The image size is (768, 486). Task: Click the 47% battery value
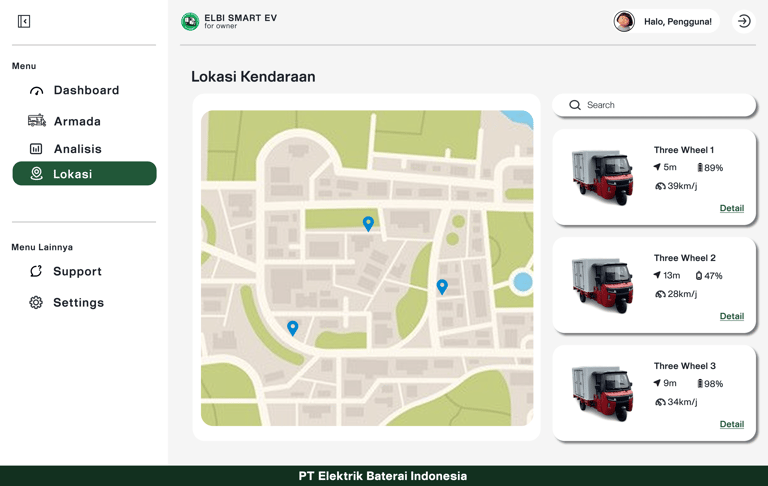(713, 276)
